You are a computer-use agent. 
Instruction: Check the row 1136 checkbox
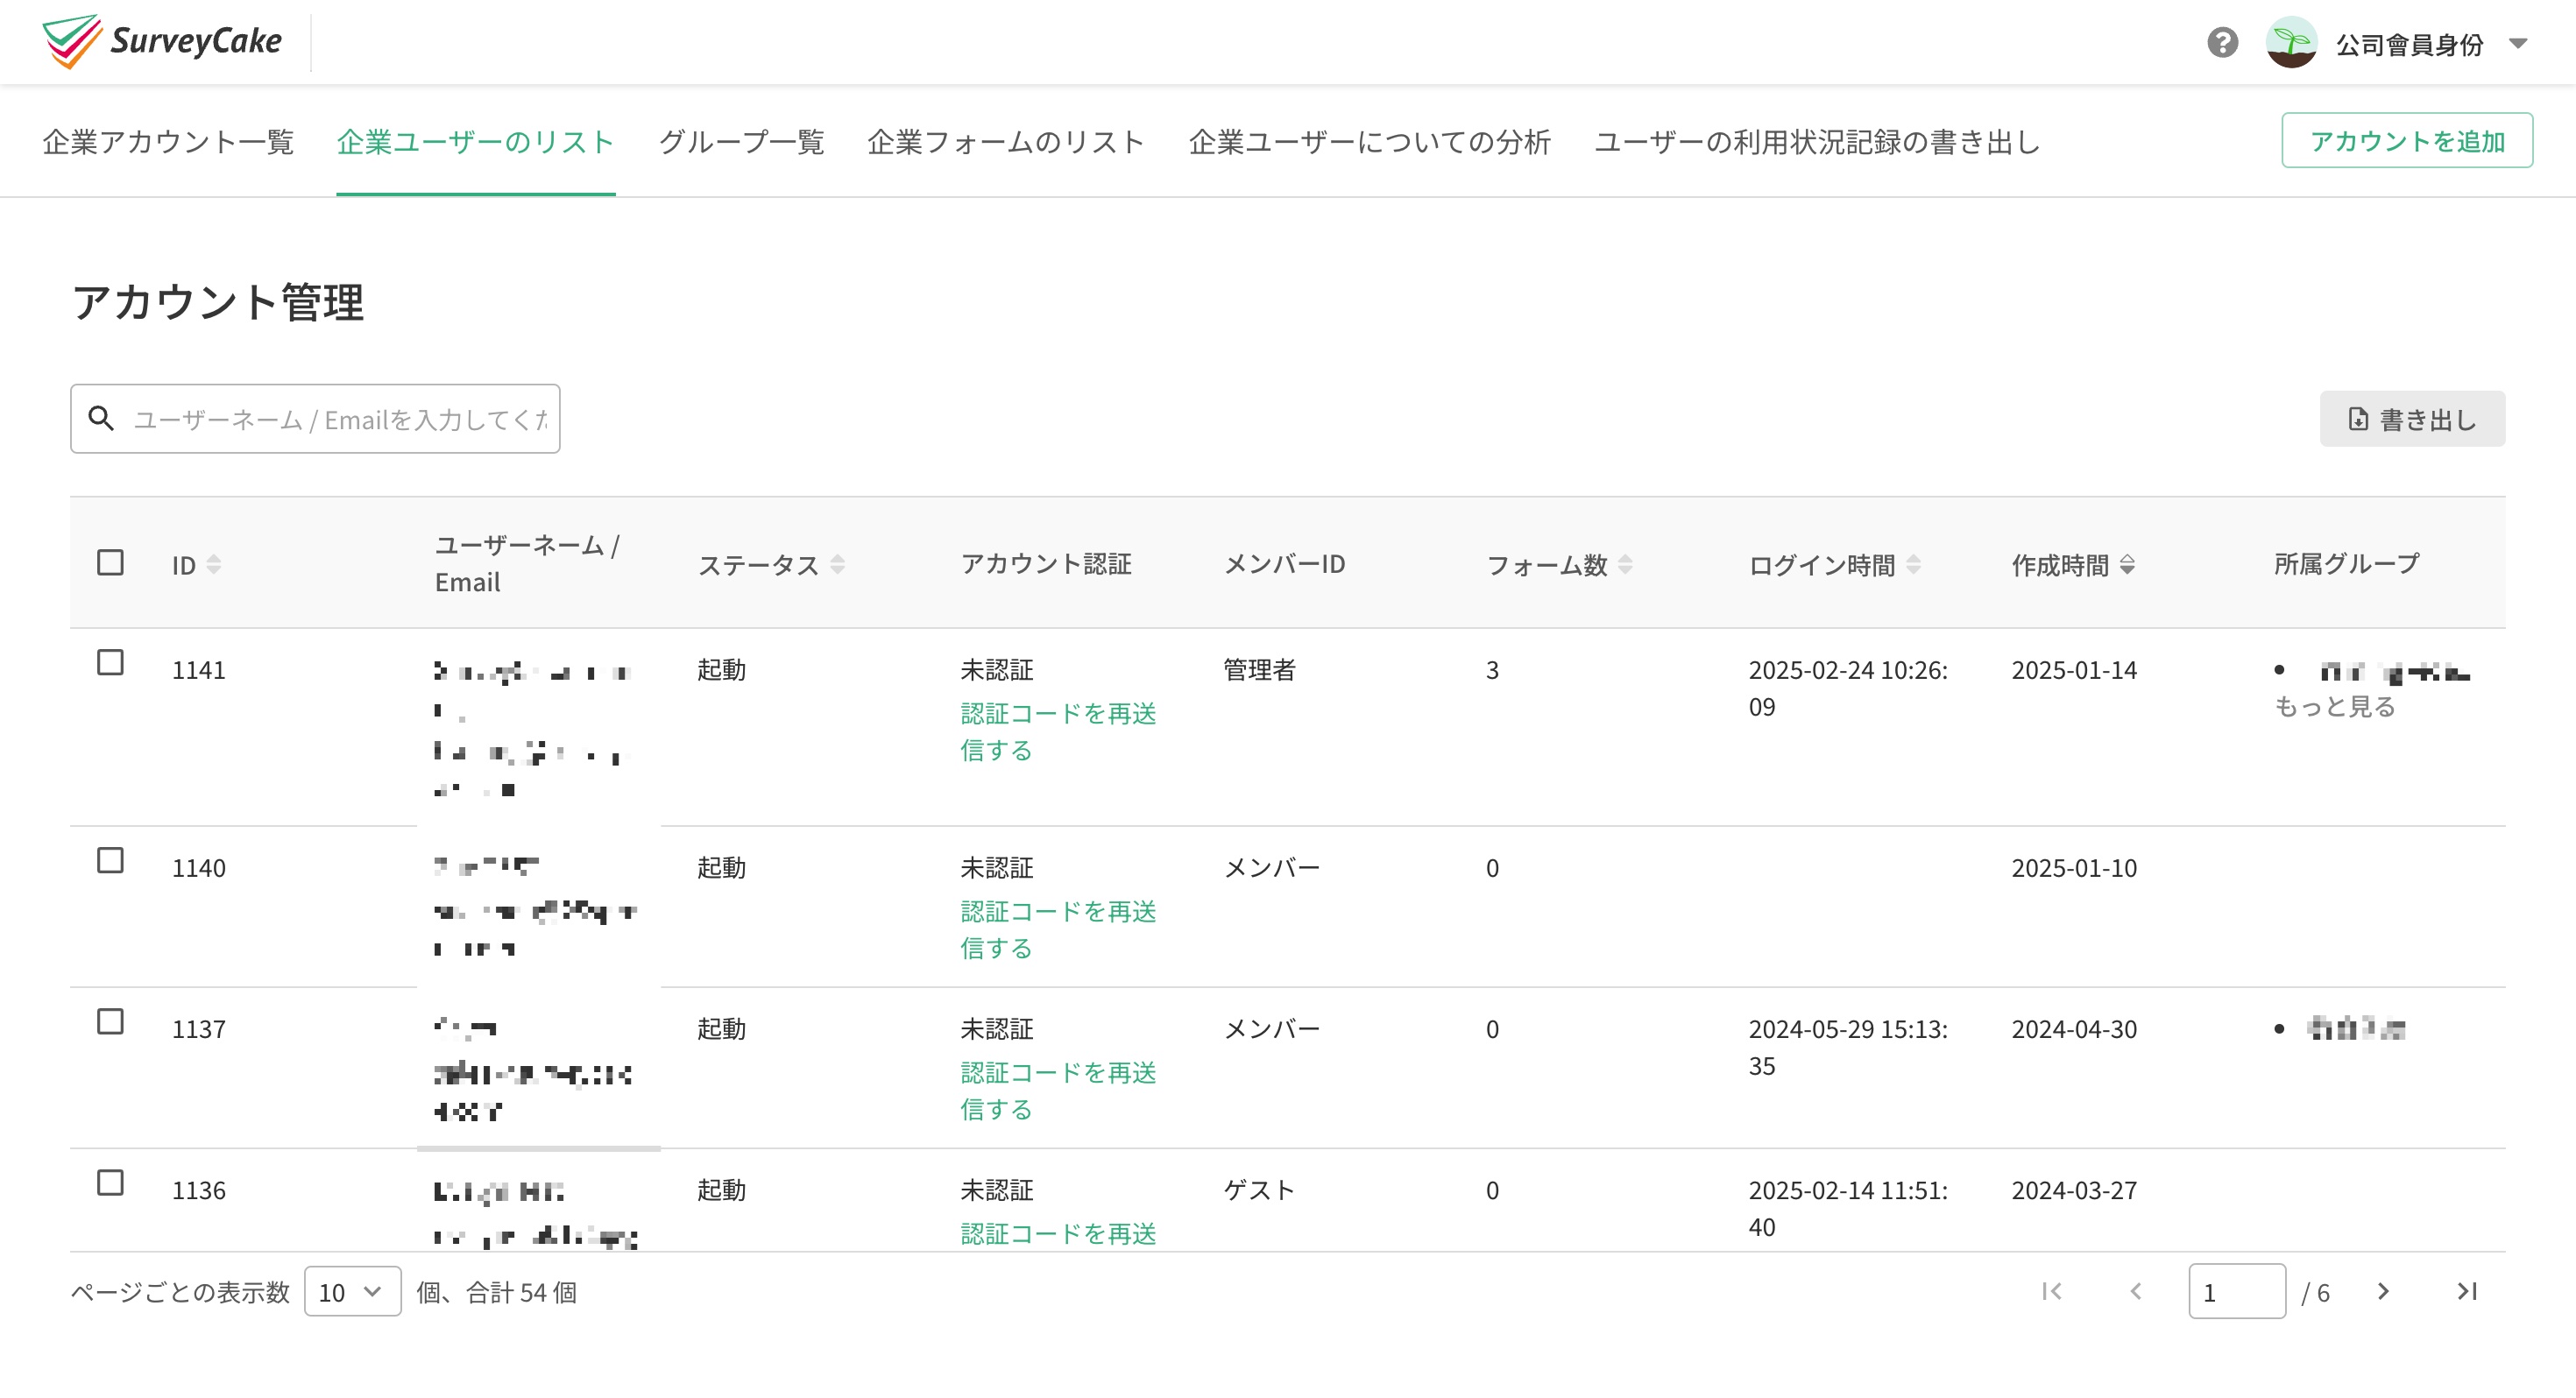(110, 1183)
